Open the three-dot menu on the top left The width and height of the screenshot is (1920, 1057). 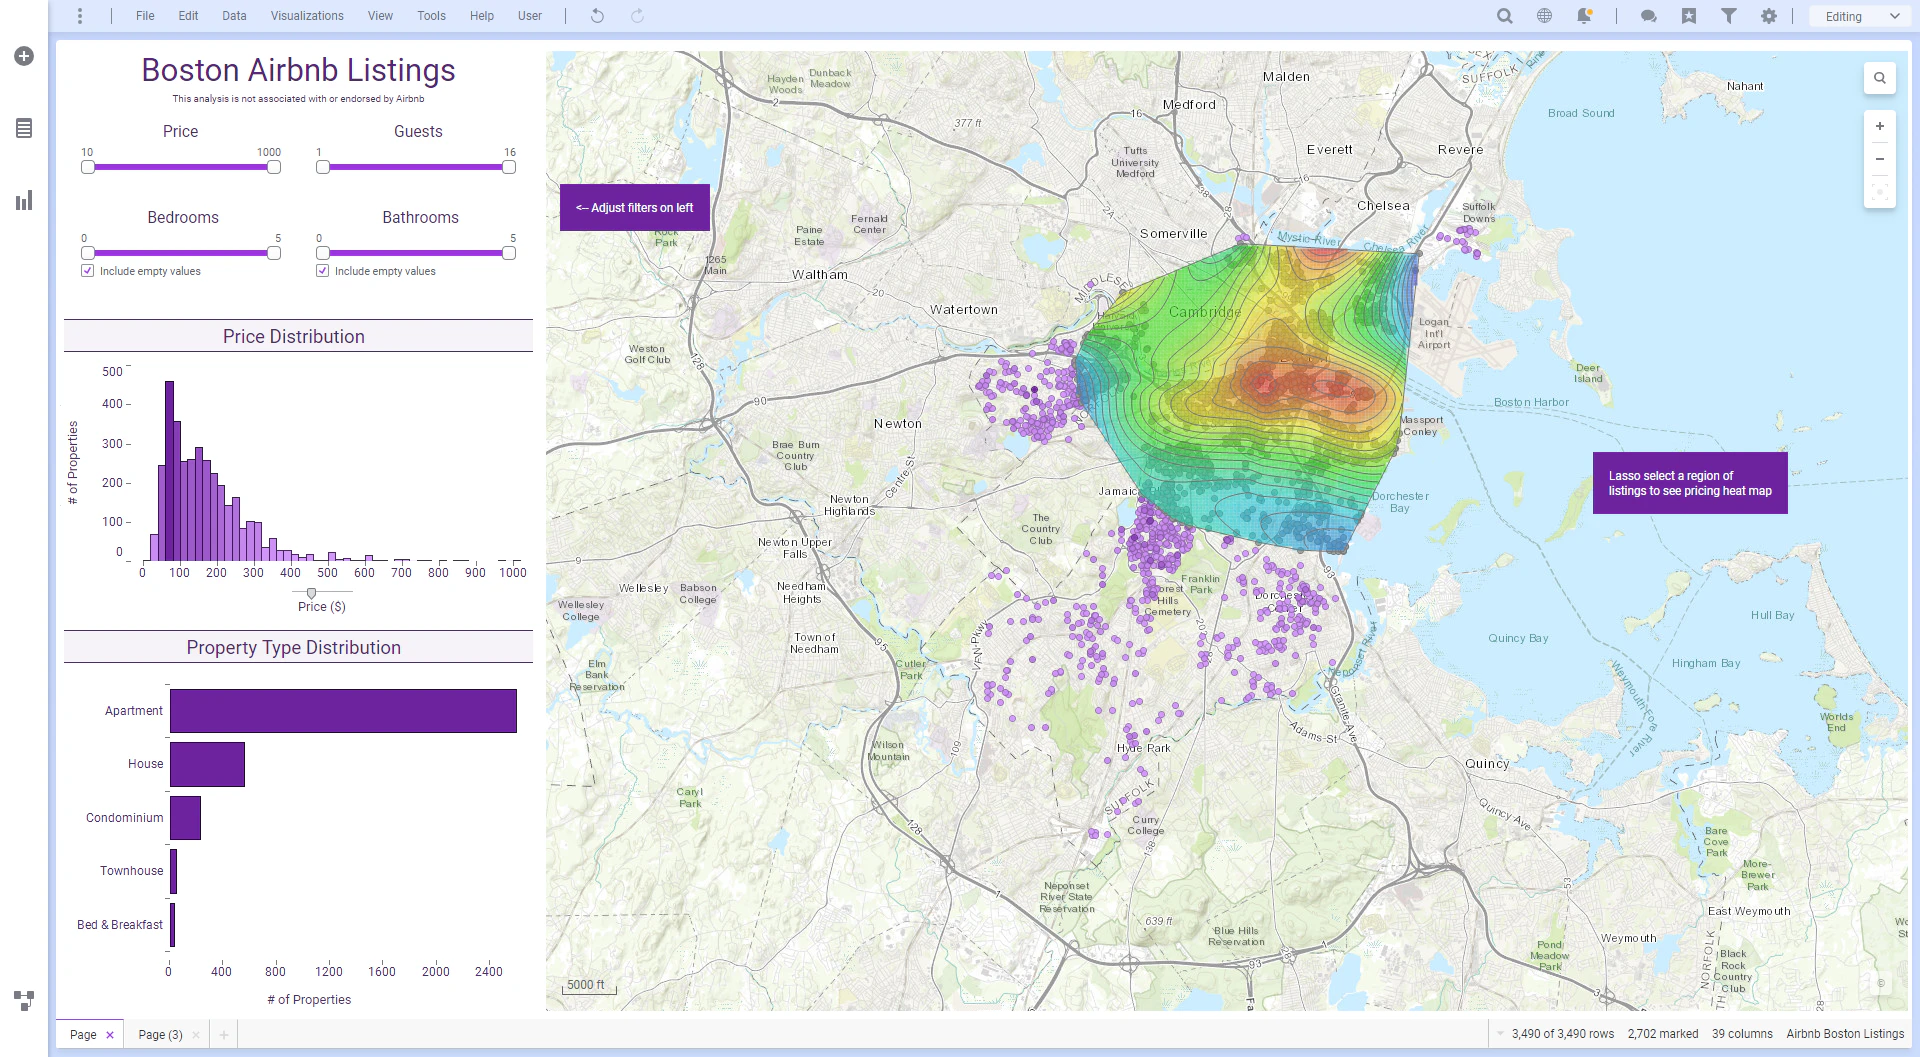[79, 16]
